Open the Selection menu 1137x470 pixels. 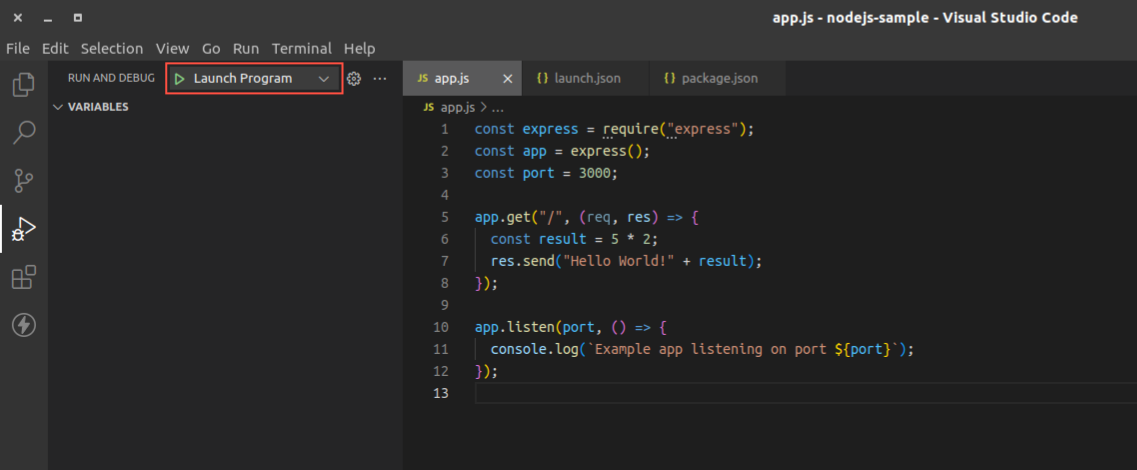coord(112,48)
